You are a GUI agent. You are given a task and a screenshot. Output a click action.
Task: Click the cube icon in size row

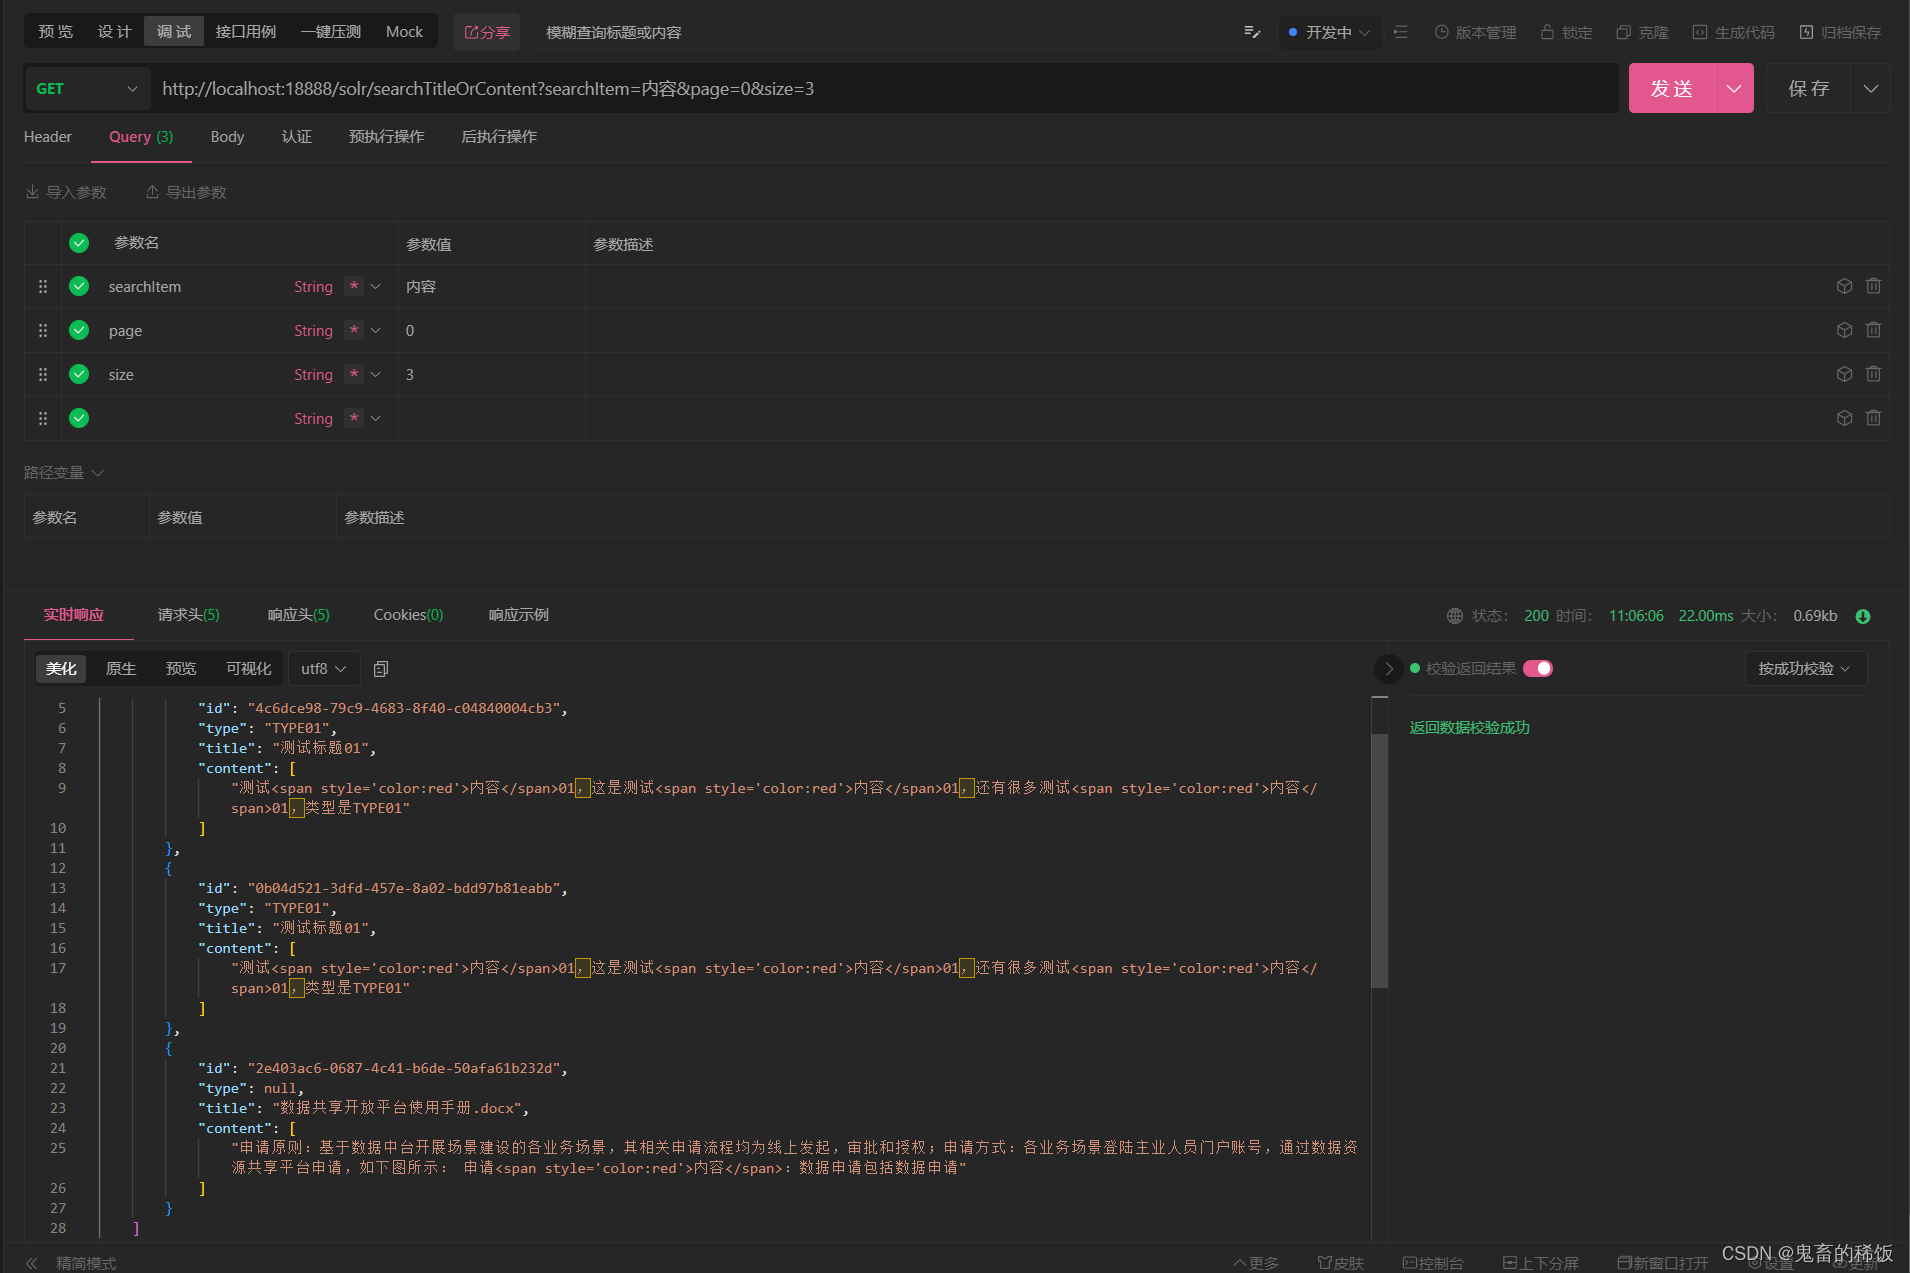(1845, 374)
